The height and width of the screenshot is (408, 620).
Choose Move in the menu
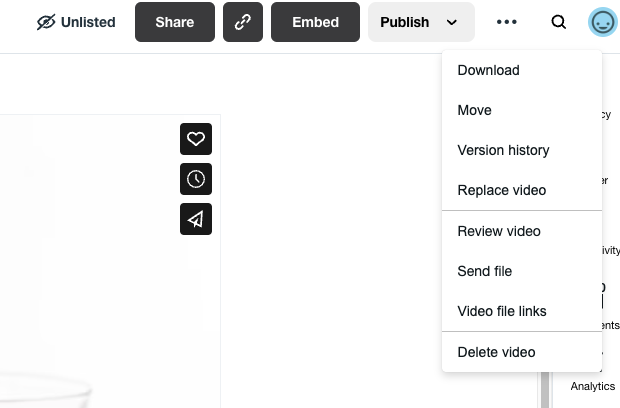(474, 110)
